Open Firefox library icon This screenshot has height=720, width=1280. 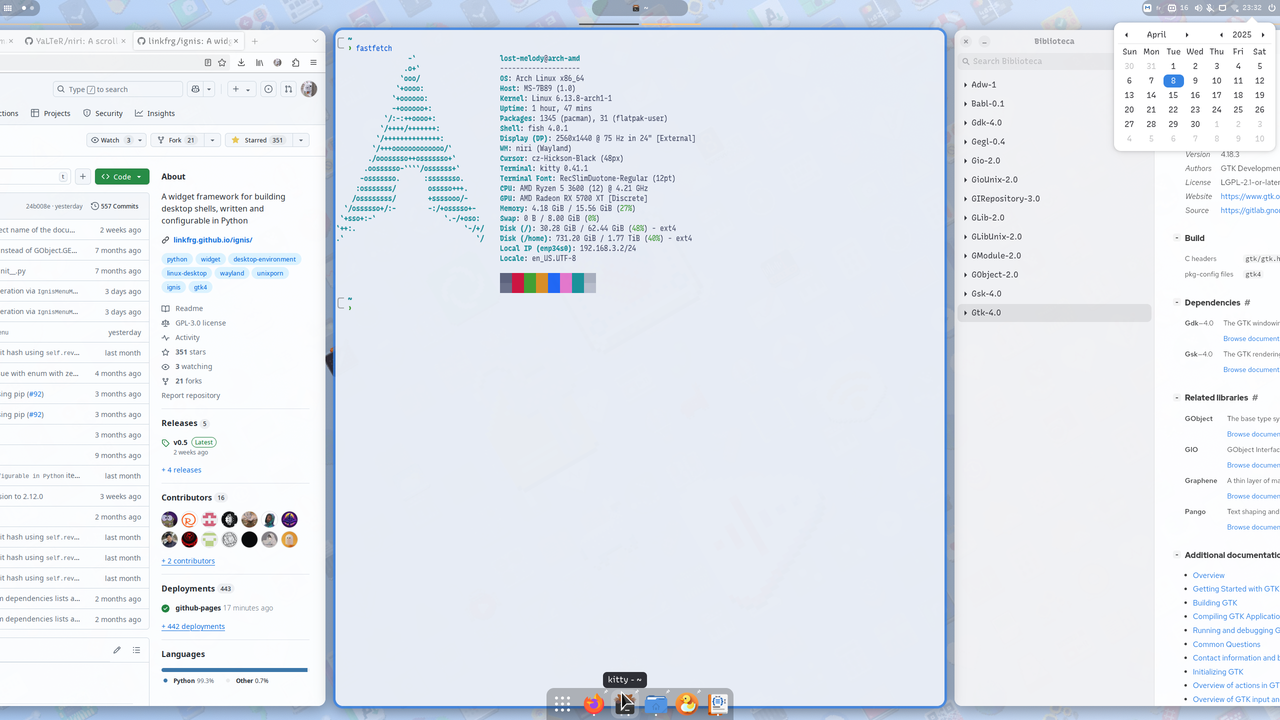[259, 62]
